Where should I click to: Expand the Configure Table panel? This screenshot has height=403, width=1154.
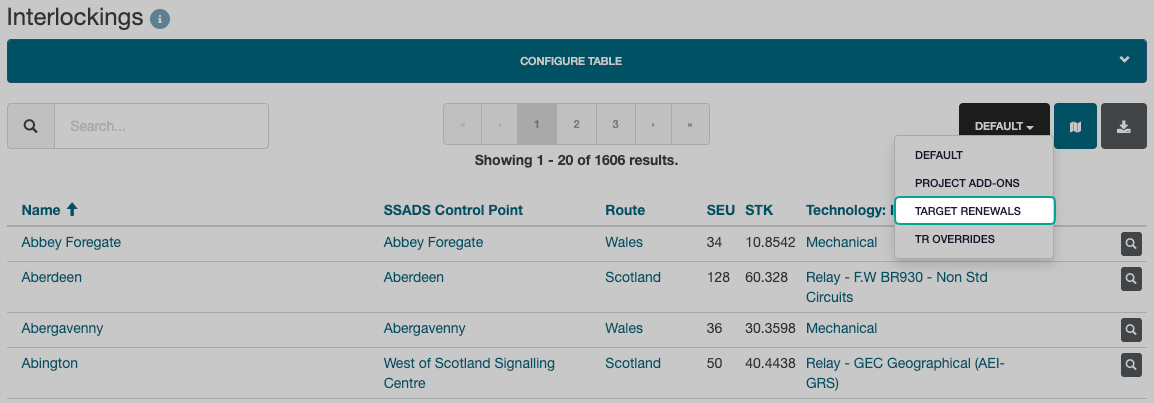click(x=571, y=61)
